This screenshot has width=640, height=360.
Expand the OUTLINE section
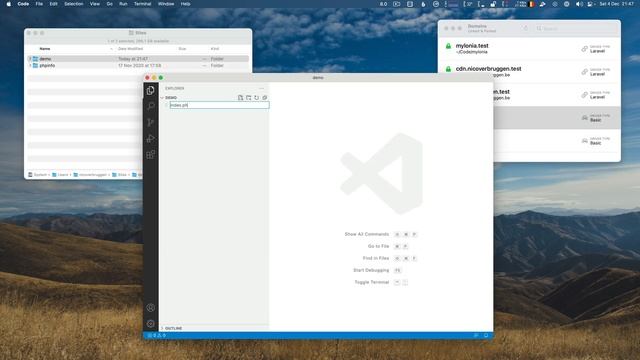click(171, 328)
